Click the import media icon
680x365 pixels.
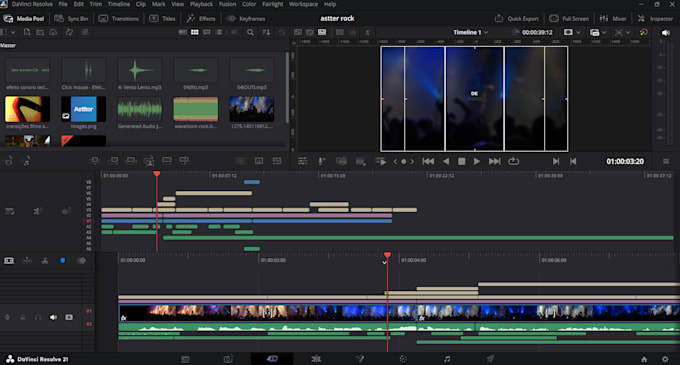(27, 33)
